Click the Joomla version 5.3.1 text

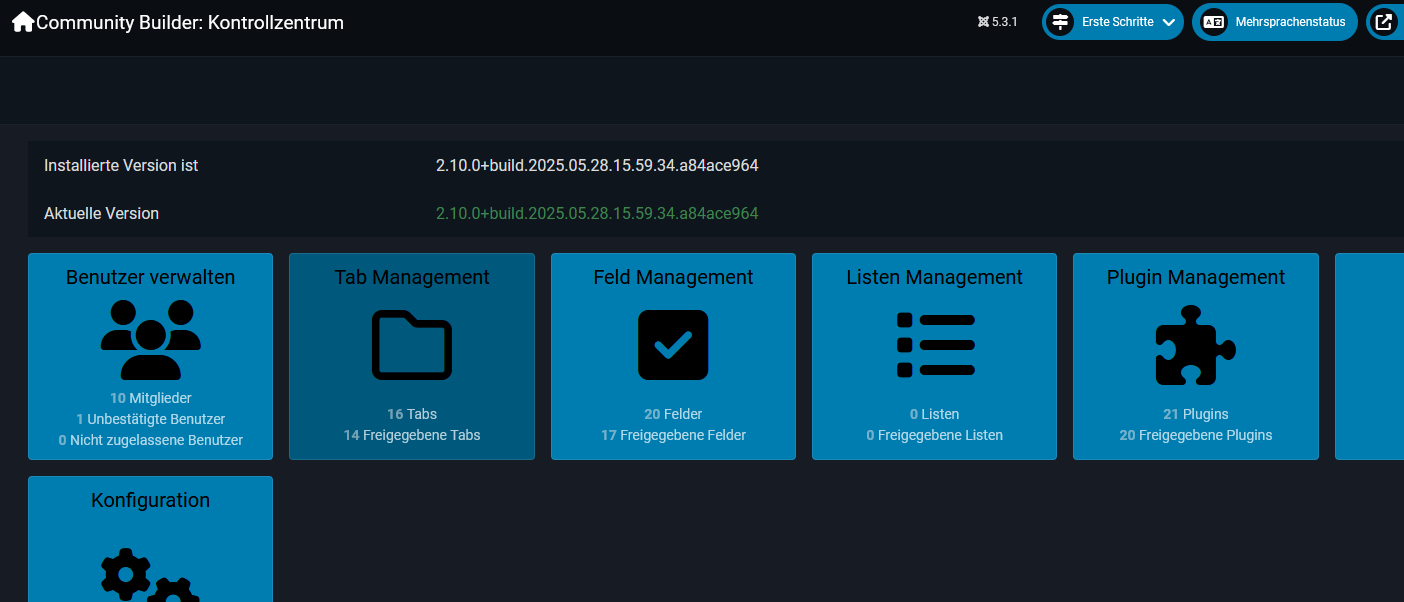tap(1005, 22)
